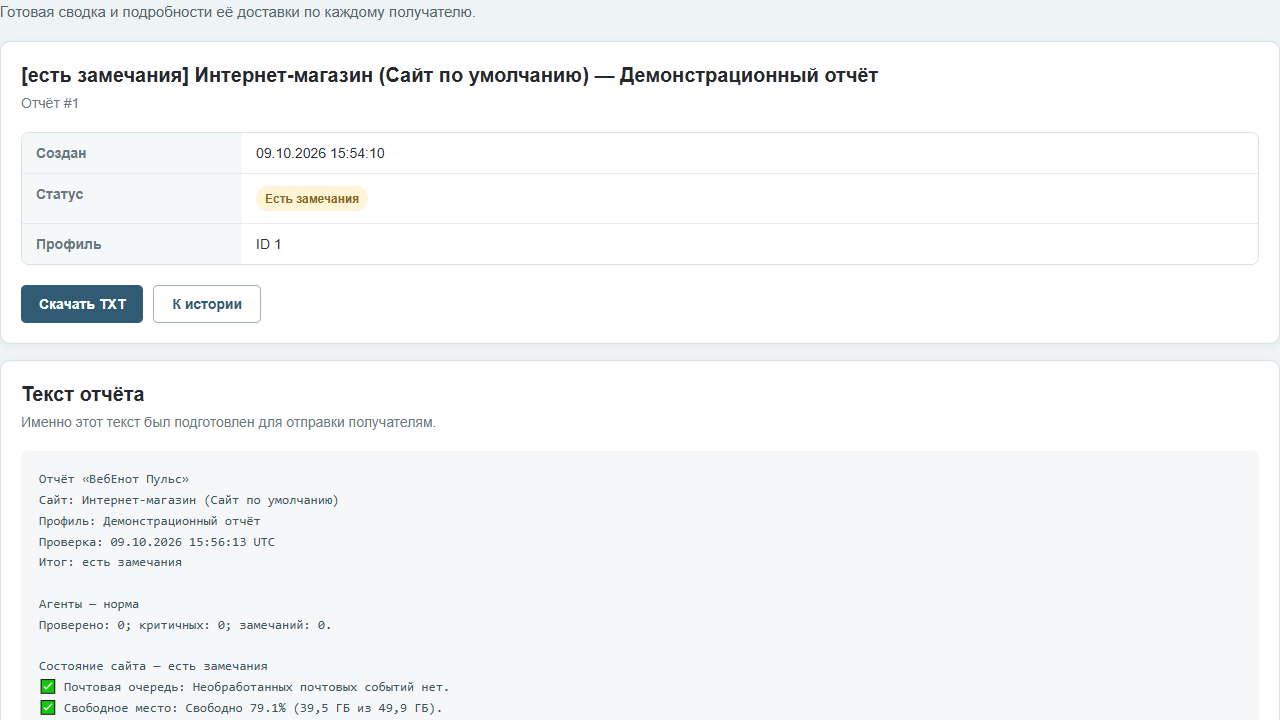The height and width of the screenshot is (720, 1280).
Task: Click the intro line starting Готовая сводка
Action: [238, 12]
